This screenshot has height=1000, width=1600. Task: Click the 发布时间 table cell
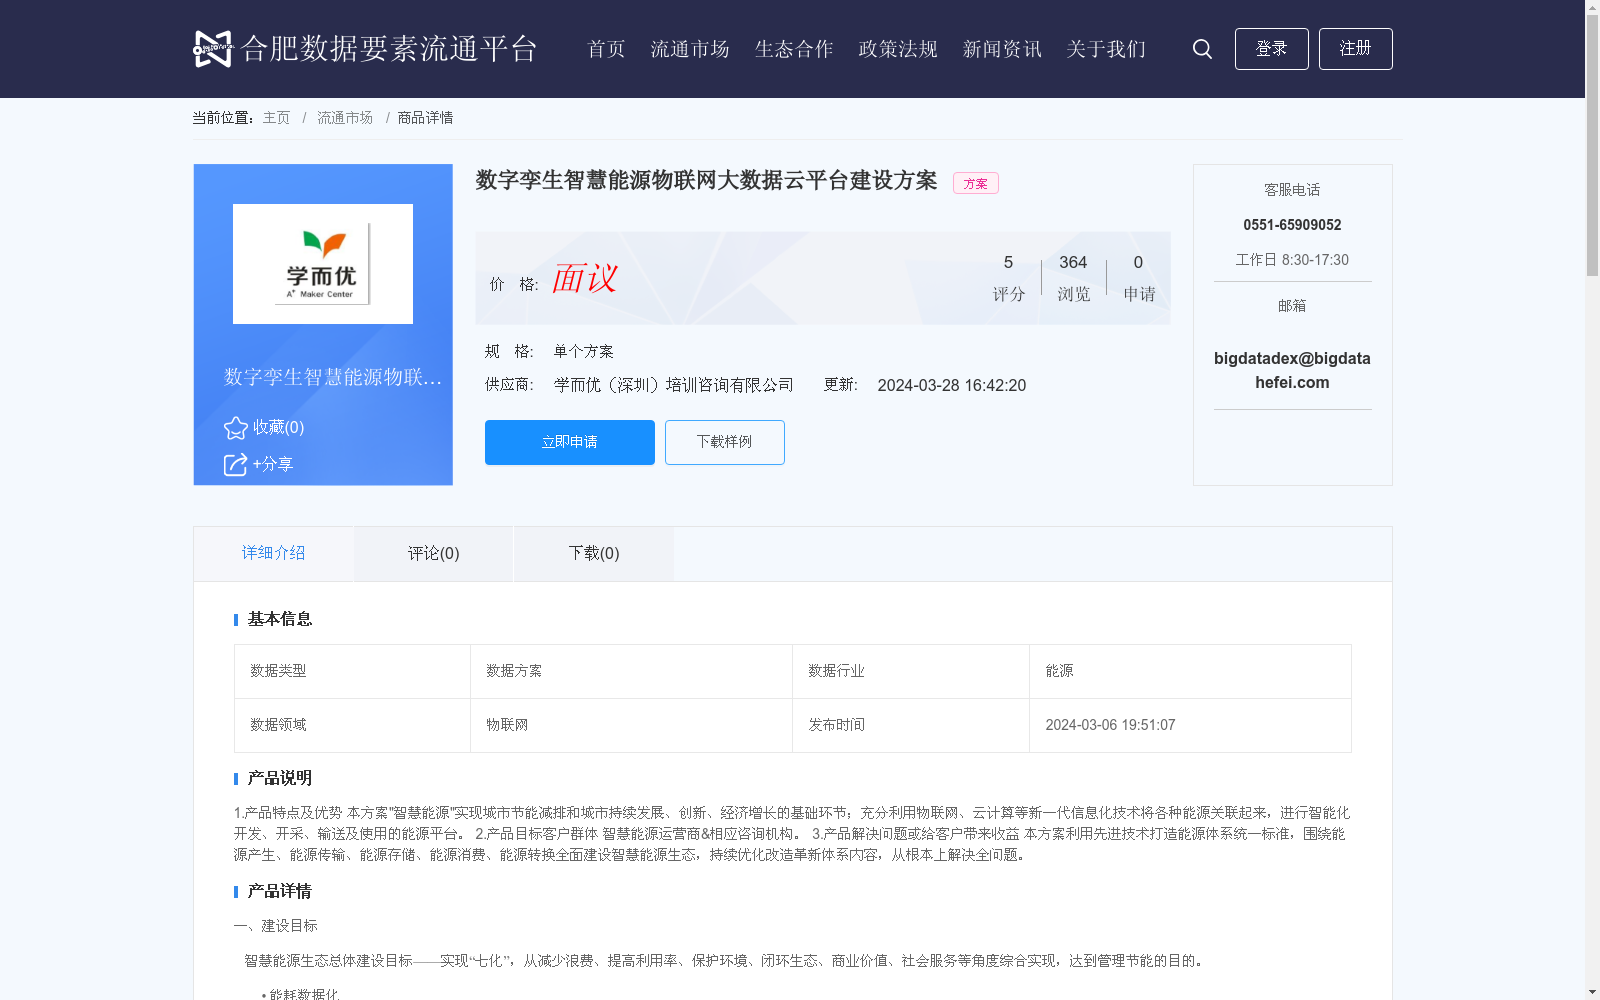click(911, 725)
